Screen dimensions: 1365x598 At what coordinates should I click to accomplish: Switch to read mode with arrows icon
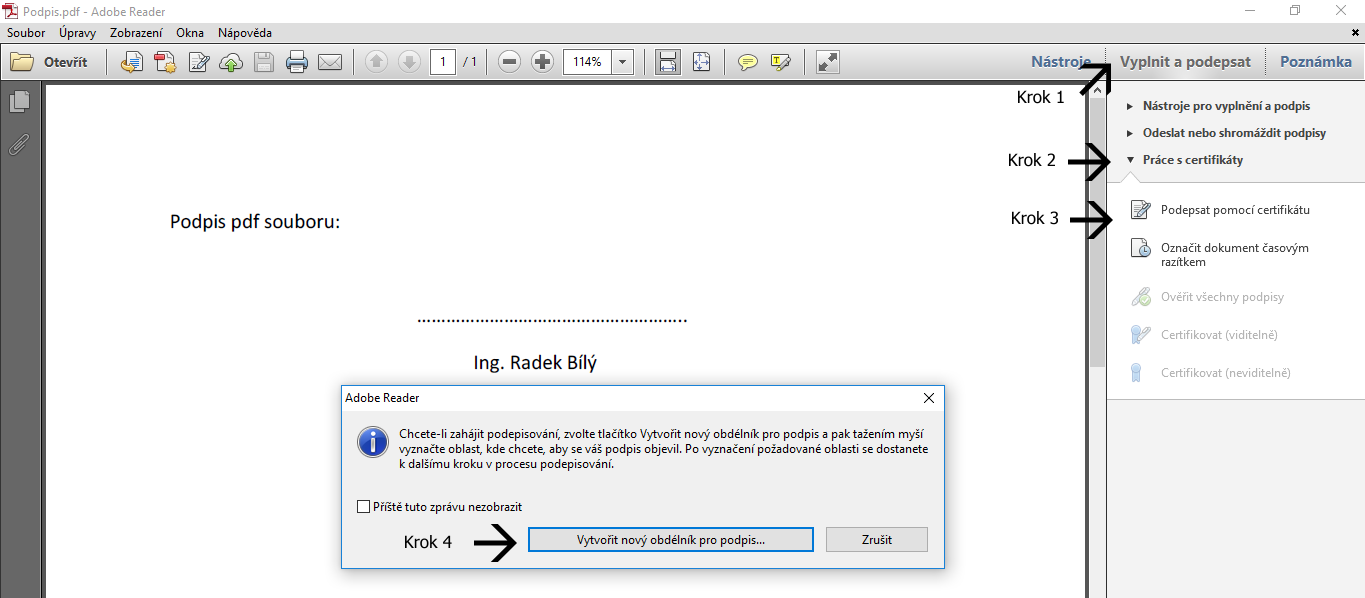827,62
